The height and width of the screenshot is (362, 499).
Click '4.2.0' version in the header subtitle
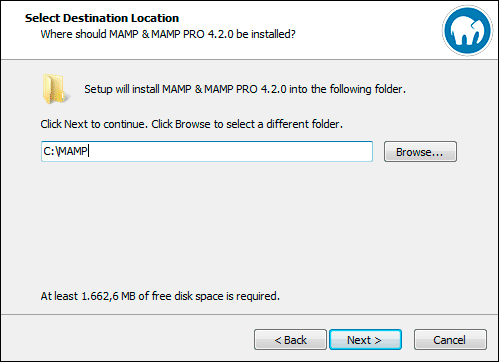click(220, 34)
